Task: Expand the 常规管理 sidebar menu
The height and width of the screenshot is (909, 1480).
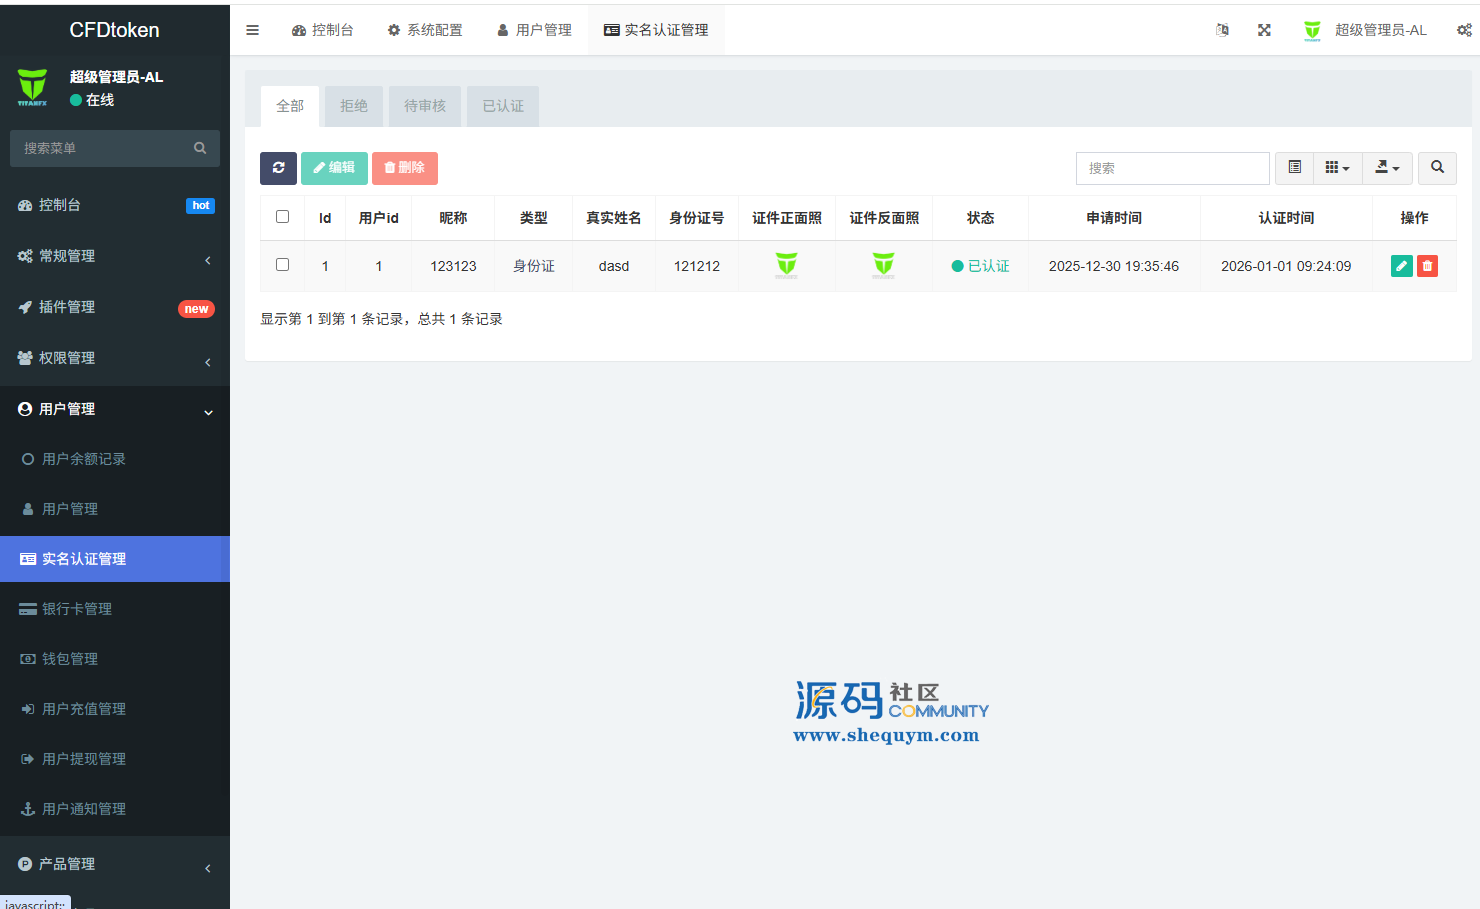Action: [115, 256]
